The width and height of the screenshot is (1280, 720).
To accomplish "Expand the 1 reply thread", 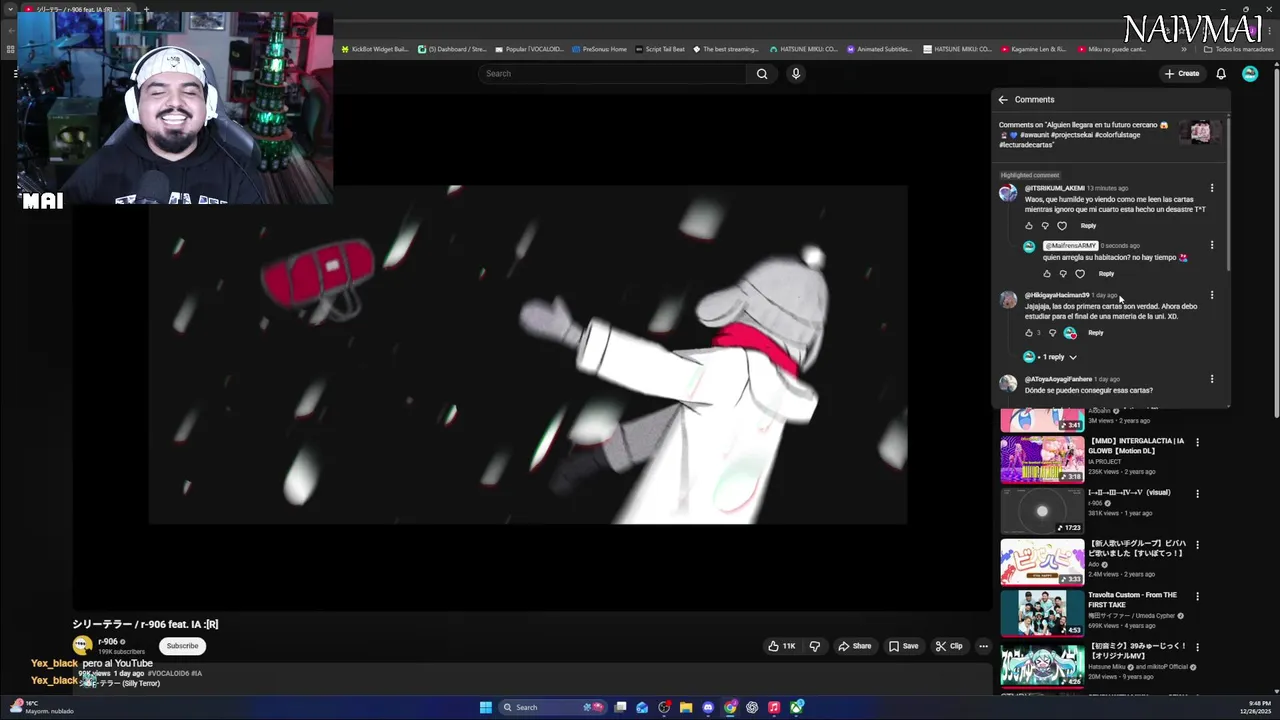I will tap(1051, 357).
